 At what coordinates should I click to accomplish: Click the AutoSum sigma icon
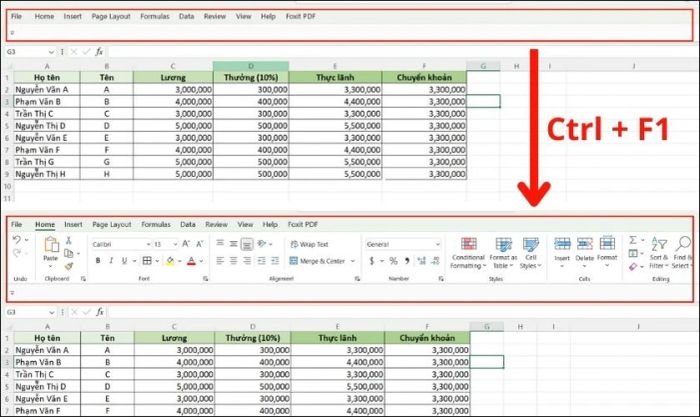(x=633, y=240)
